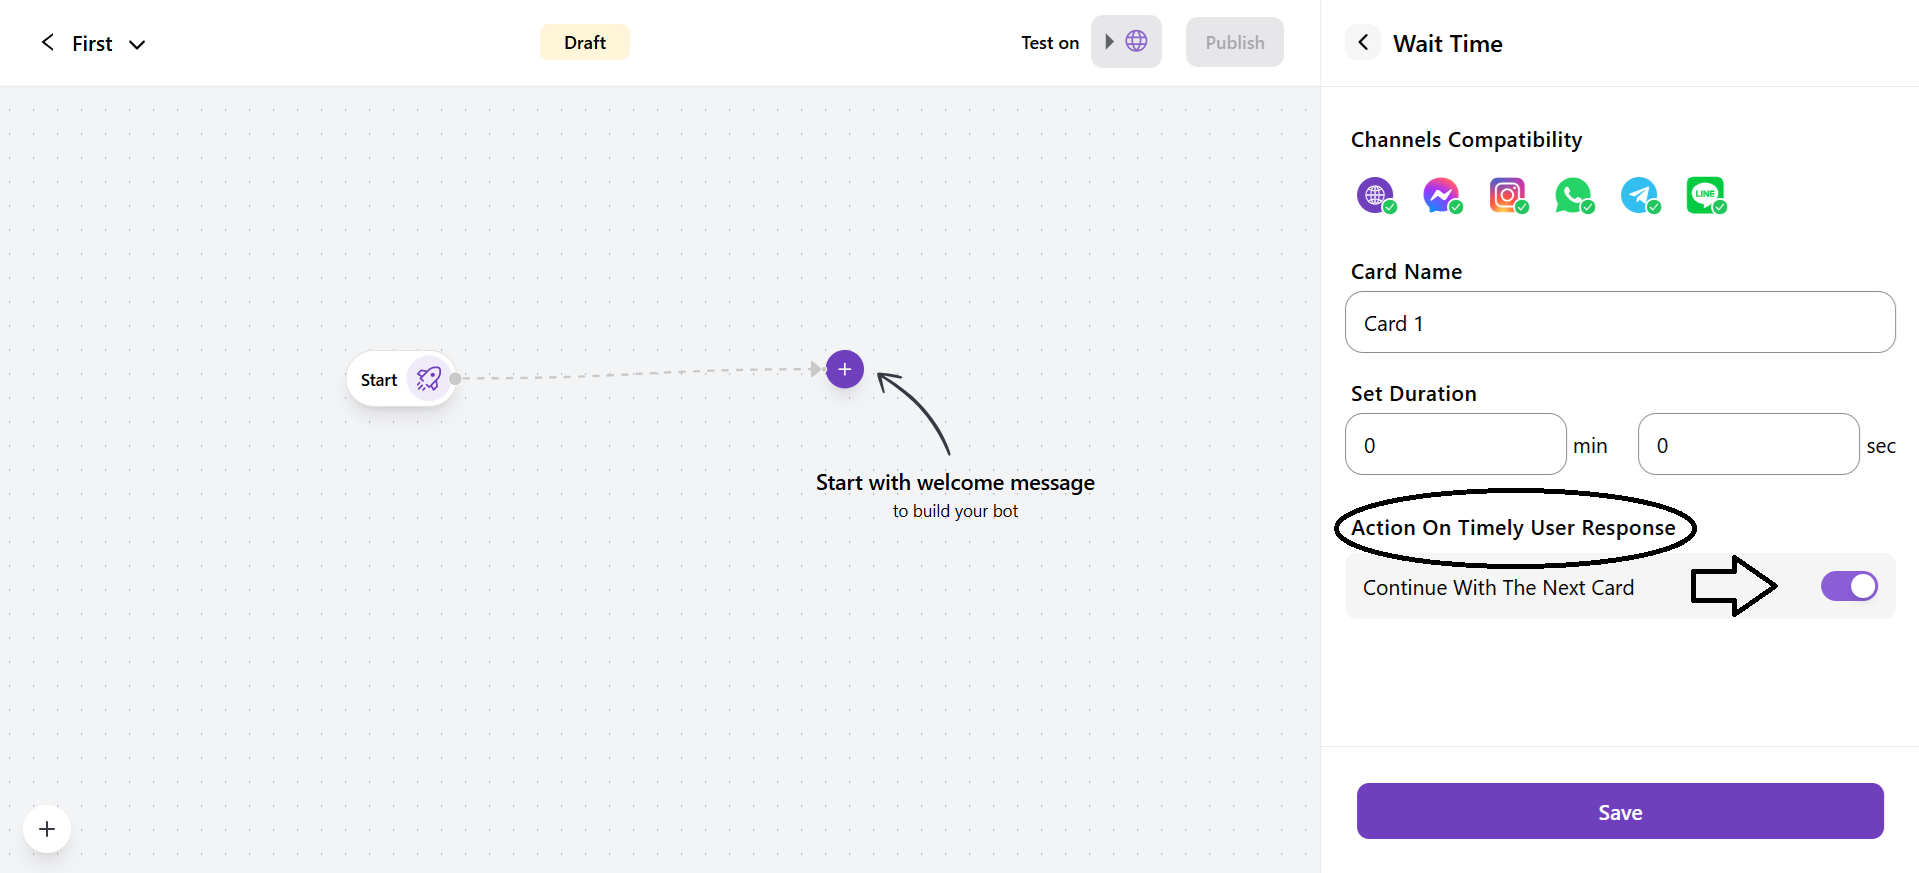Toggle Continue With The Next Card switch
Viewport: 1919px width, 873px height.
[1848, 586]
